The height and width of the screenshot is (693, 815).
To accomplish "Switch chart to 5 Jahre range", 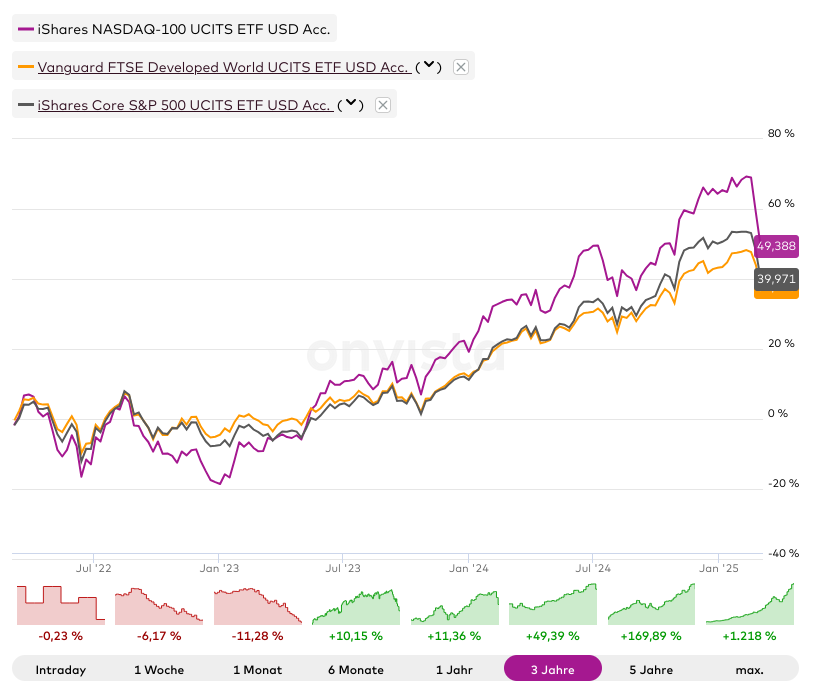I will tap(651, 669).
